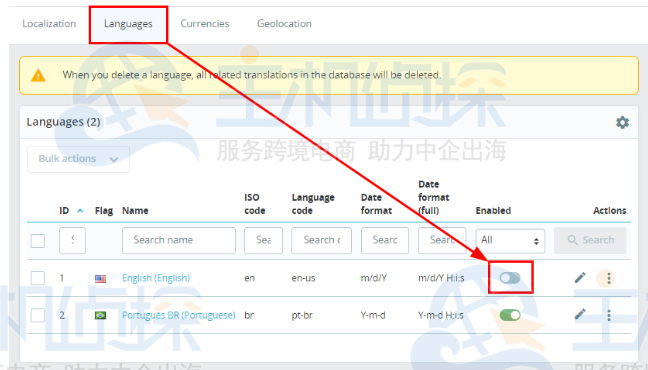Go to the Localization tab
The height and width of the screenshot is (370, 648).
click(49, 24)
